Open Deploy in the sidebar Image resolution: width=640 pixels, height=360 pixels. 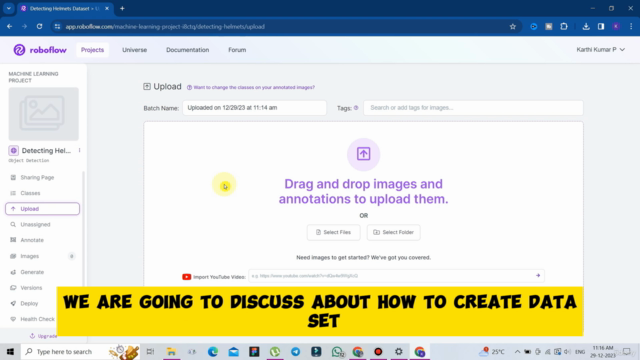click(29, 303)
